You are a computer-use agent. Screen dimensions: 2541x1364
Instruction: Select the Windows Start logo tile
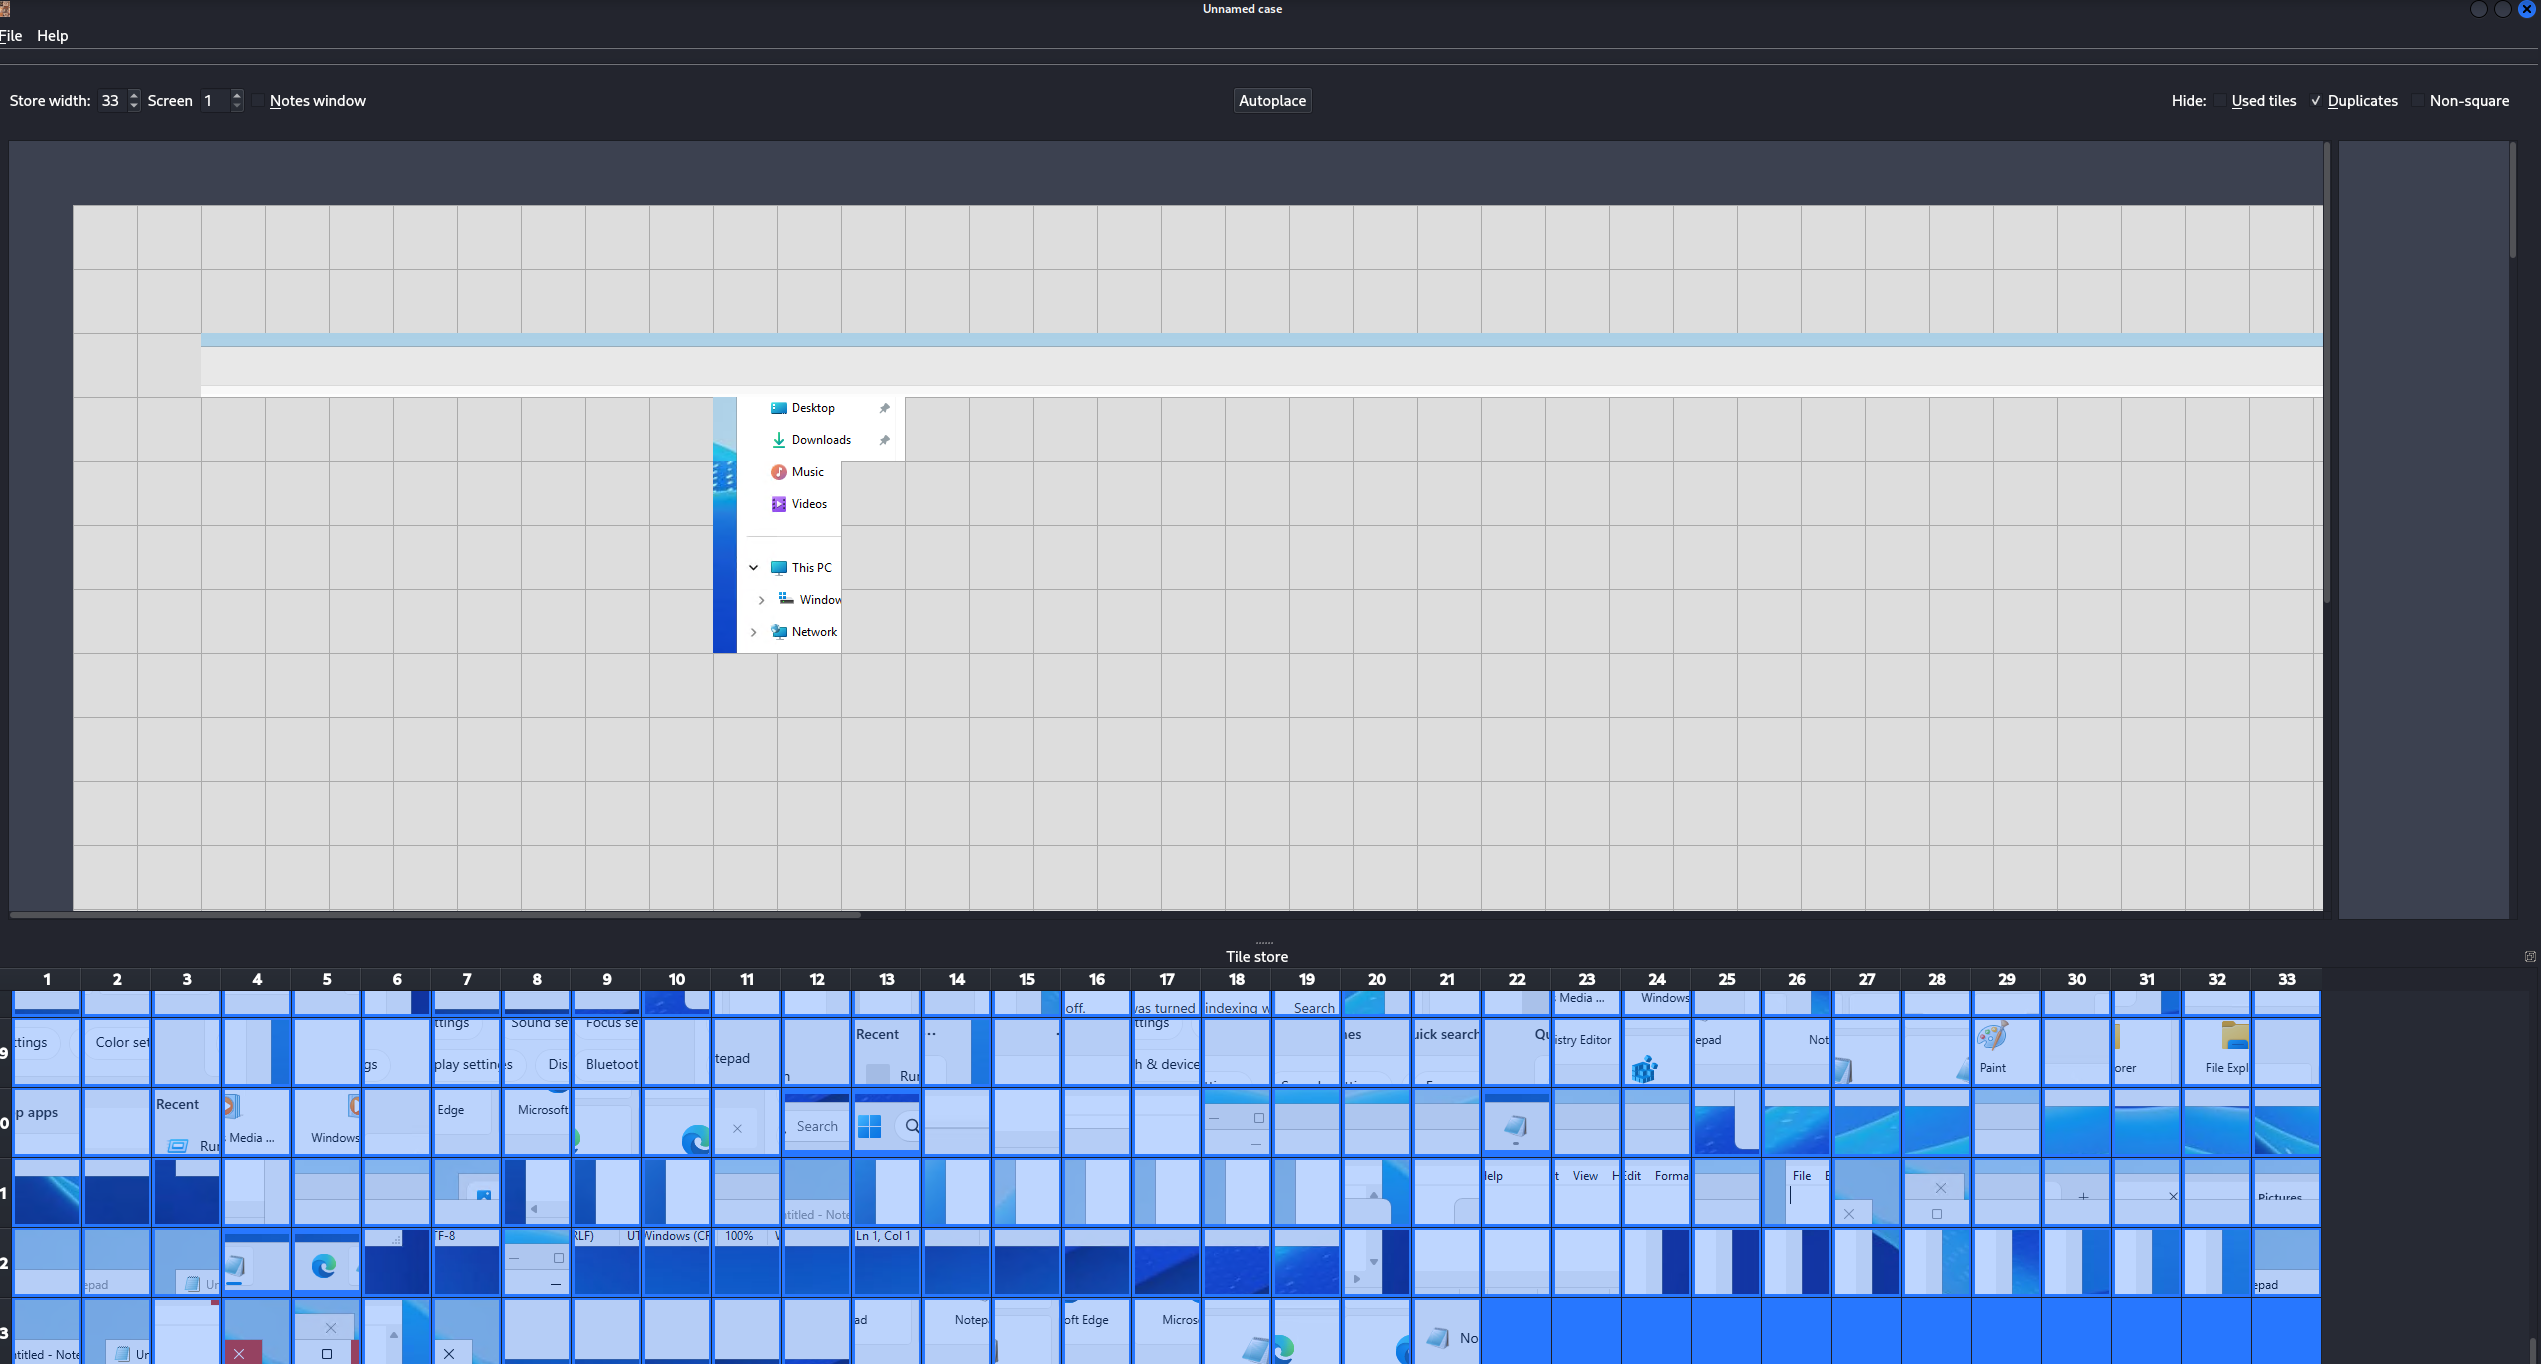click(x=887, y=1122)
